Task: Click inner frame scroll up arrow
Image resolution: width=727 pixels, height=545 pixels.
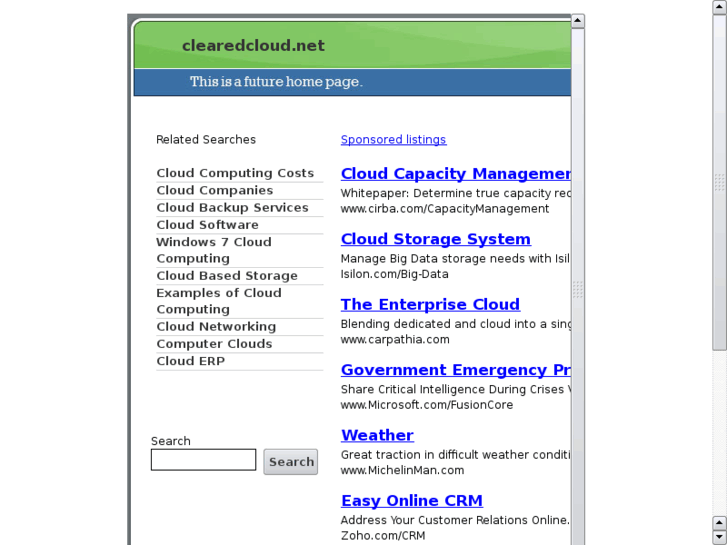Action: [x=578, y=21]
